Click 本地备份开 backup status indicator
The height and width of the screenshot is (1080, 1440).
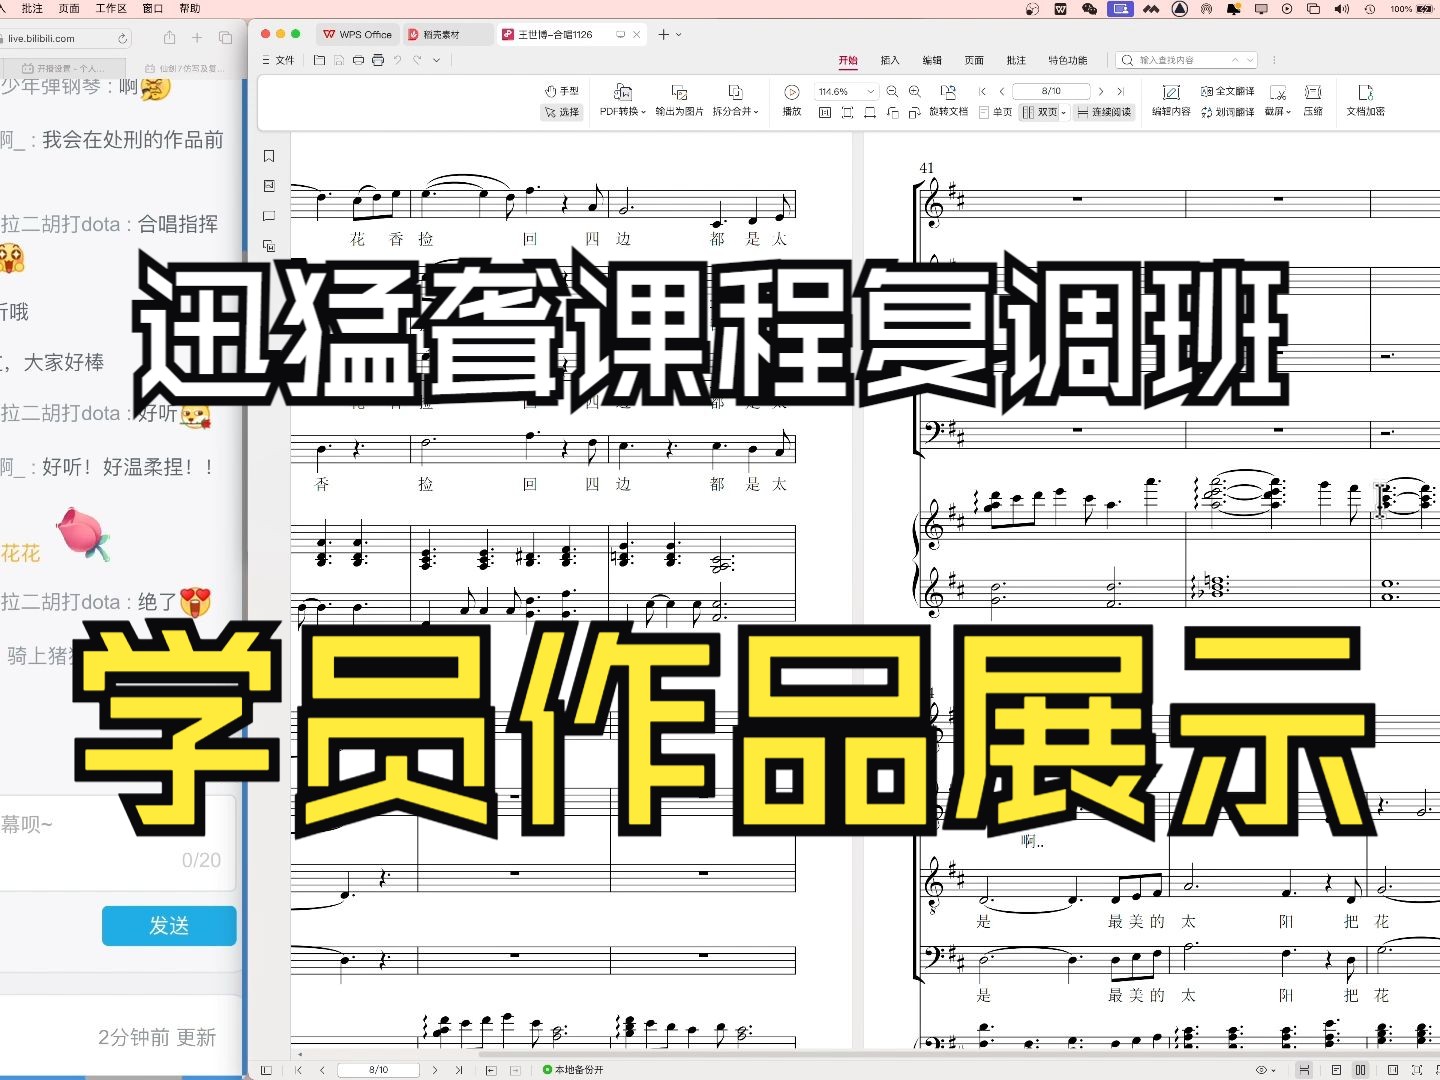574,1070
